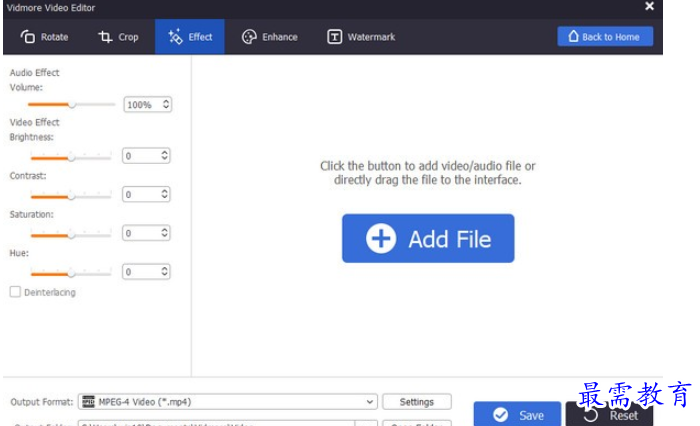Click the Saturation stepper arrows
This screenshot has width=700, height=426.
[165, 233]
